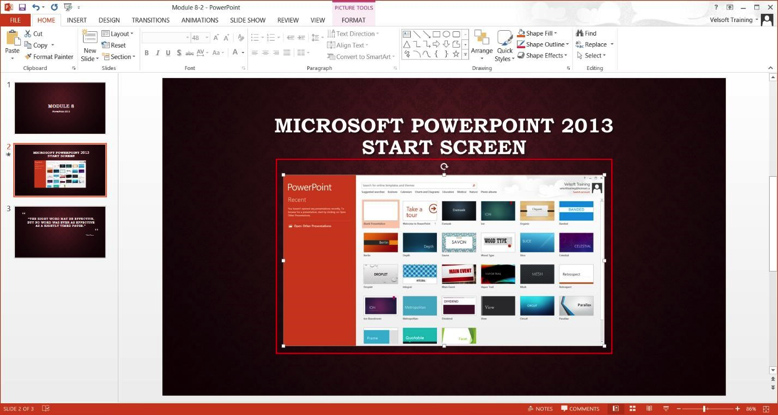The image size is (778, 415).
Task: Toggle Bold formatting
Action: pyautogui.click(x=147, y=53)
